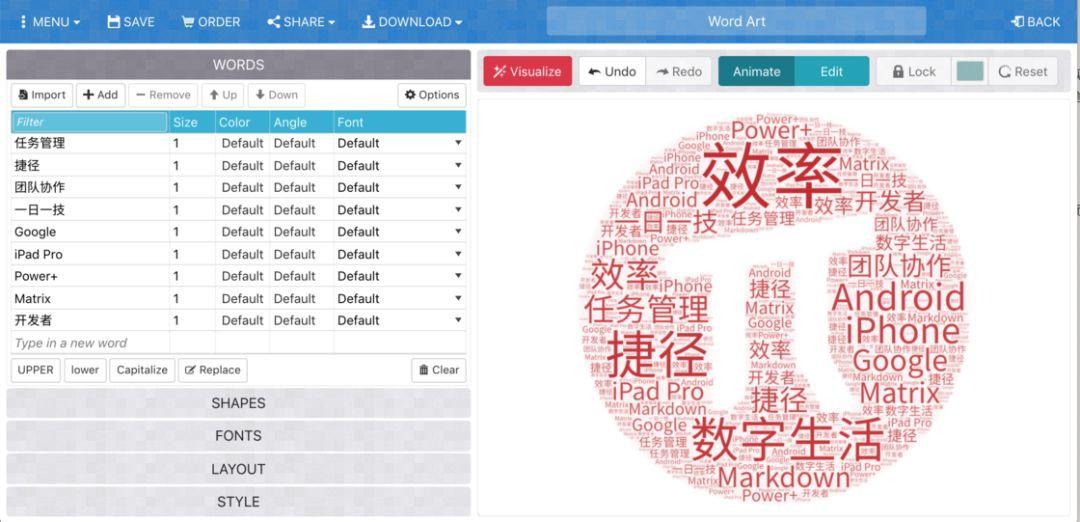Expand the SHAPES panel
1080x522 pixels.
pyautogui.click(x=238, y=403)
